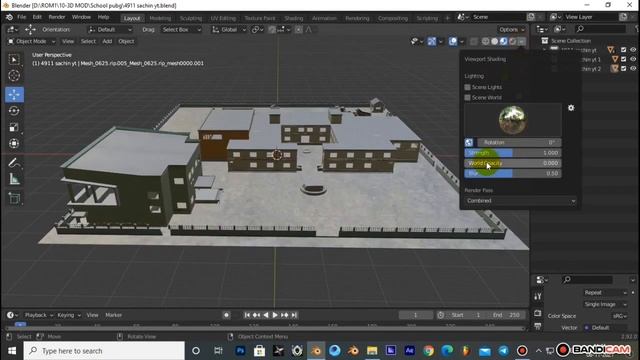Open the Window menu
640x360 pixels.
click(81, 17)
